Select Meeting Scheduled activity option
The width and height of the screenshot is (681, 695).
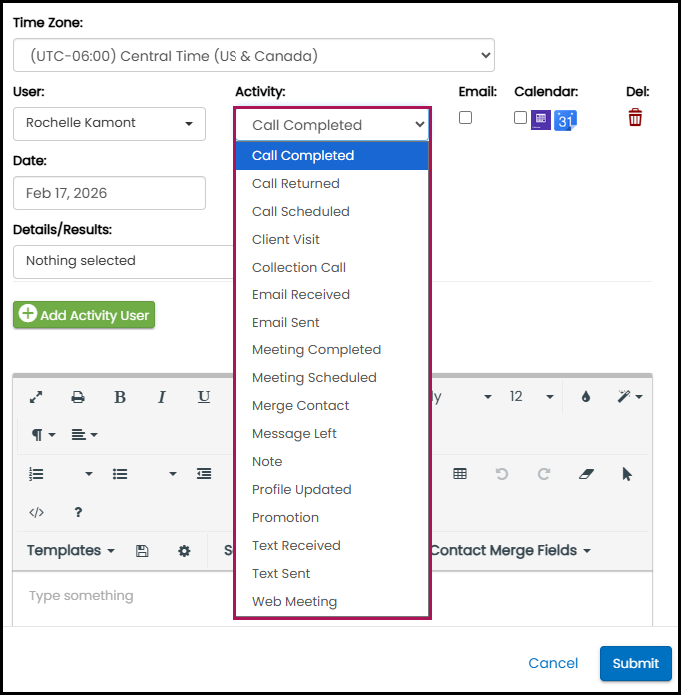(332, 378)
